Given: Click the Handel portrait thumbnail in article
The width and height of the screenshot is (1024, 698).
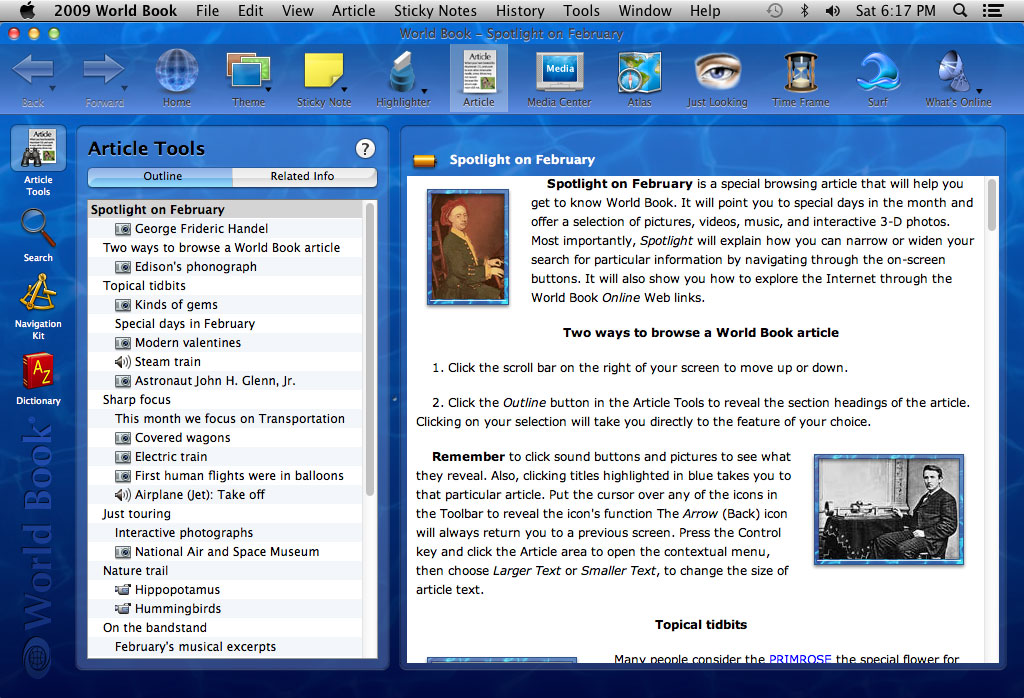Looking at the screenshot, I should (468, 247).
